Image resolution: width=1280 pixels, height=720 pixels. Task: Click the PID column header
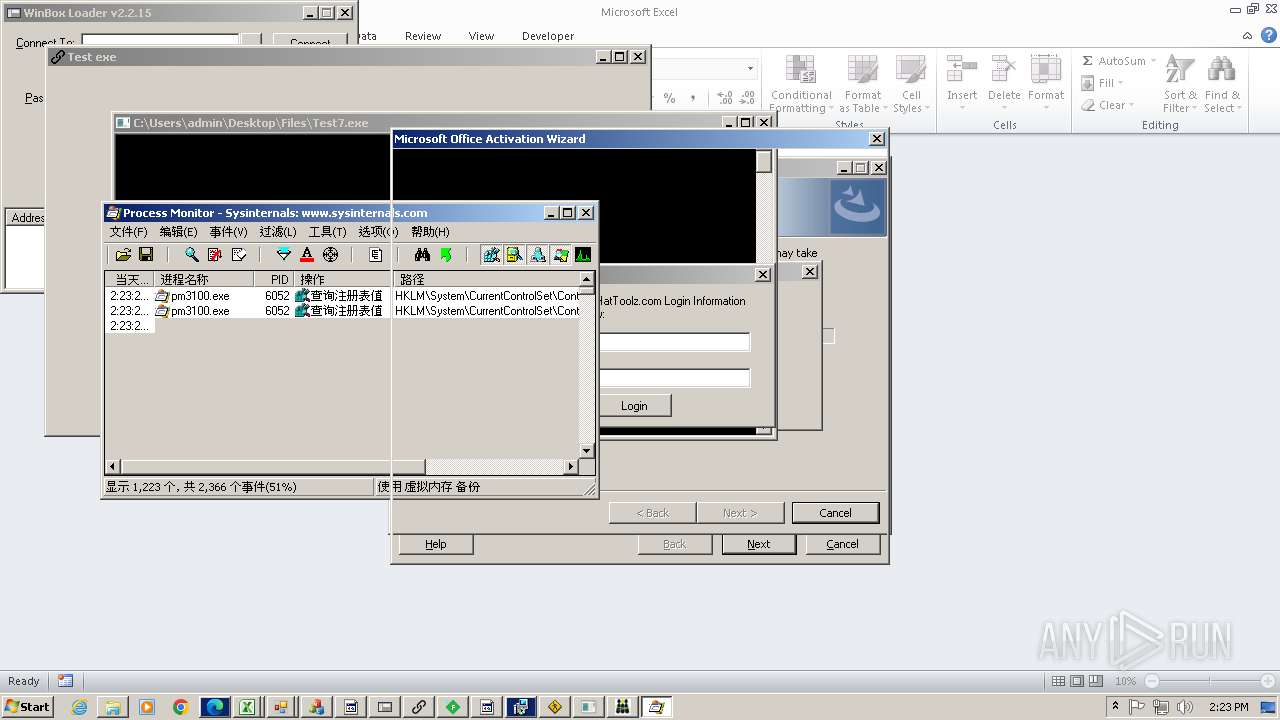pyautogui.click(x=274, y=280)
